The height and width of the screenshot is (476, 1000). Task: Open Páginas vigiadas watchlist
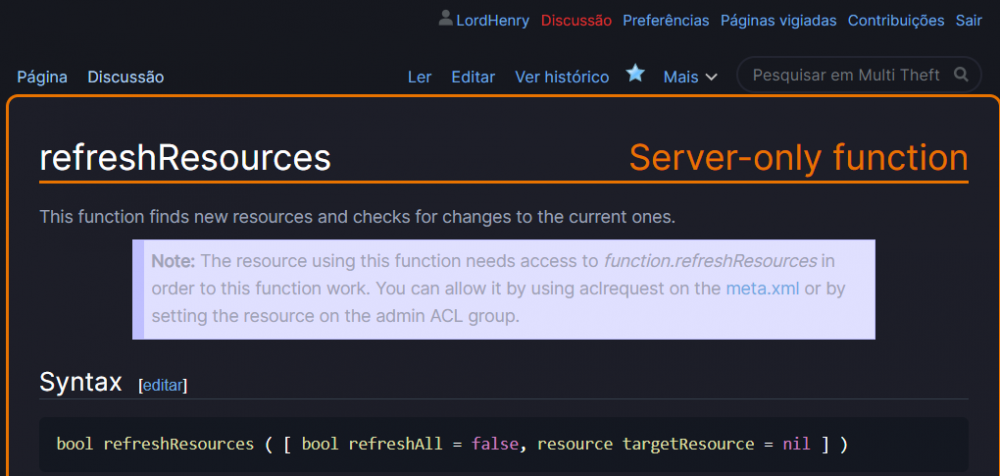pos(778,20)
